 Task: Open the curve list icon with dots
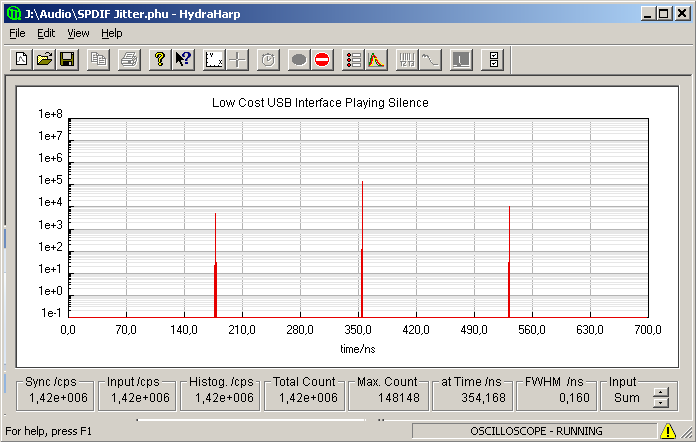(353, 59)
